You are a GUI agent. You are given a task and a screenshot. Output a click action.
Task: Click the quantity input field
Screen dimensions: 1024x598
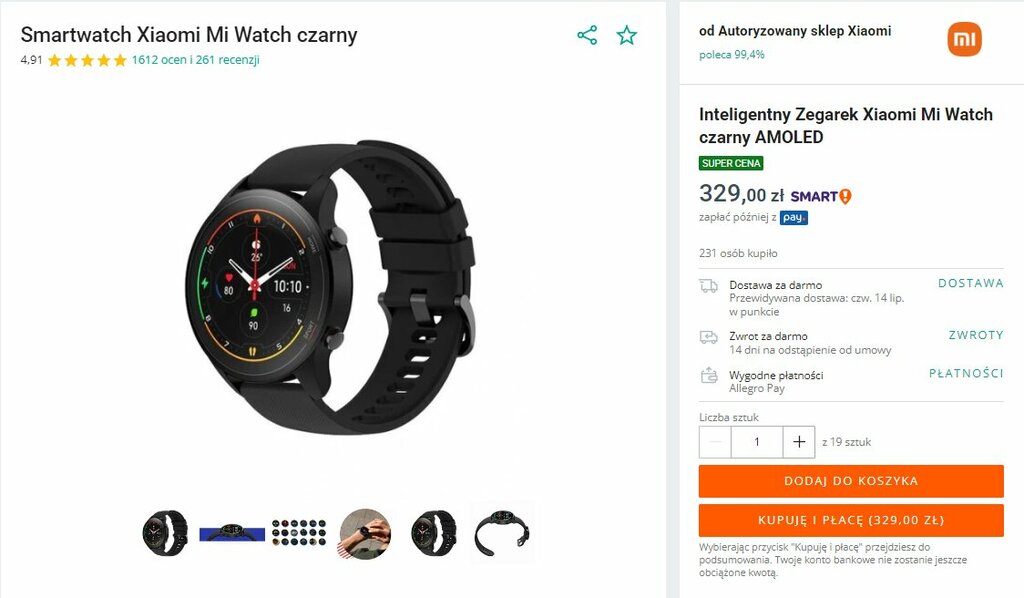coord(757,442)
